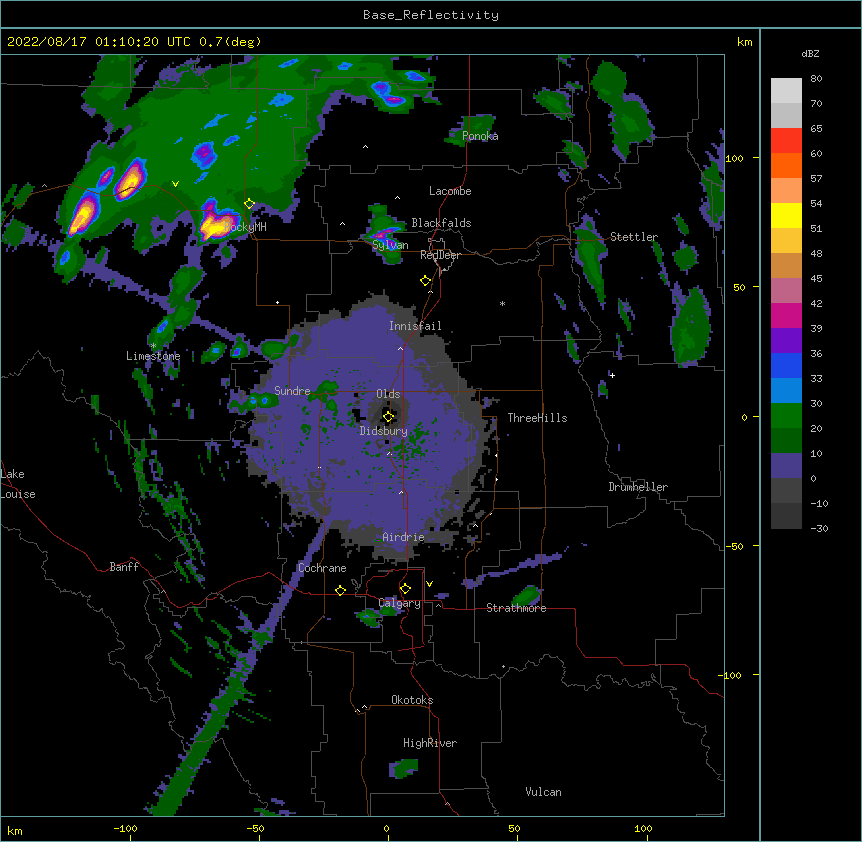This screenshot has height=842, width=862.
Task: Select the dark orange swatch below 65 in the legend
Action: pyautogui.click(x=786, y=165)
